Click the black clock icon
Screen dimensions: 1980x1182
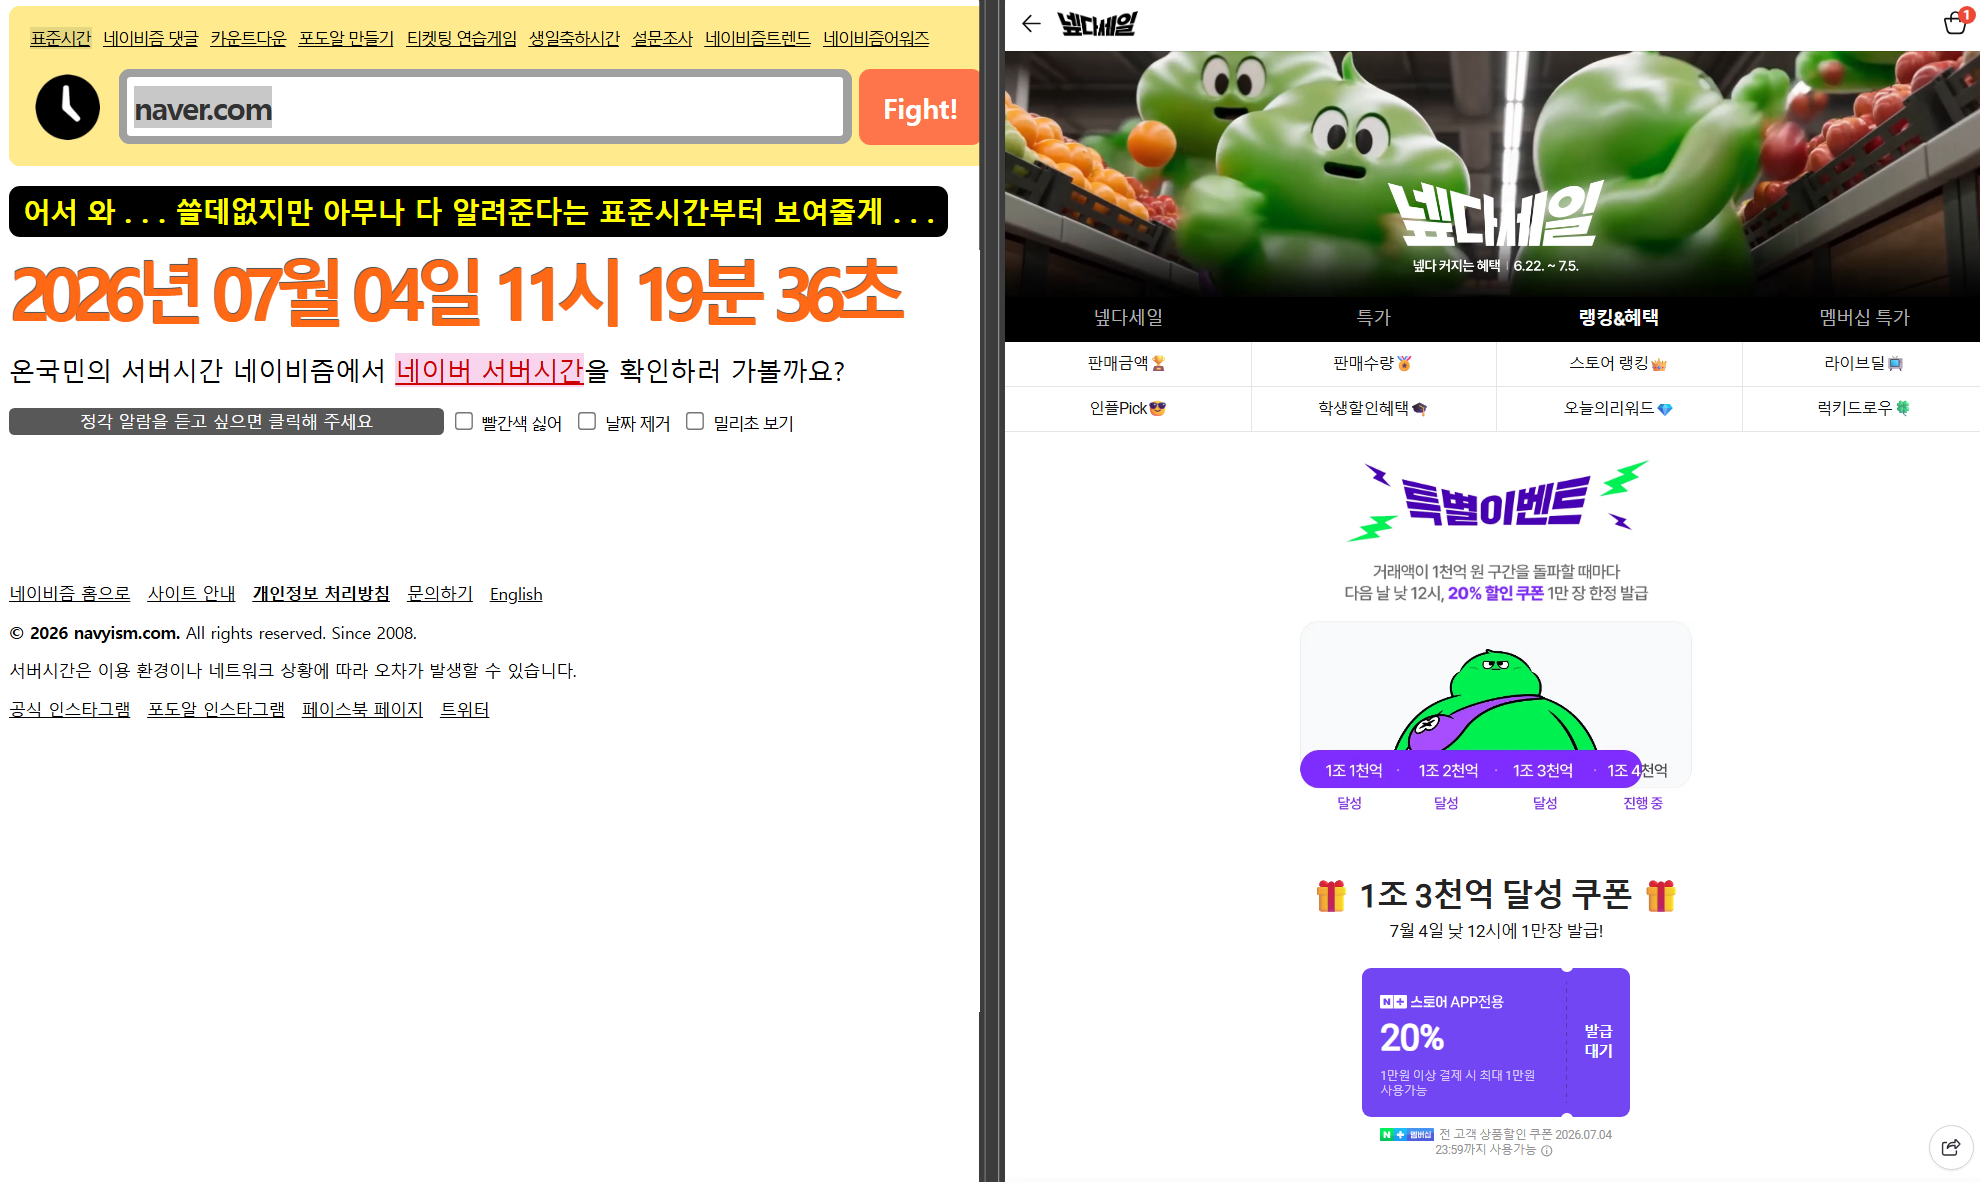[x=68, y=107]
